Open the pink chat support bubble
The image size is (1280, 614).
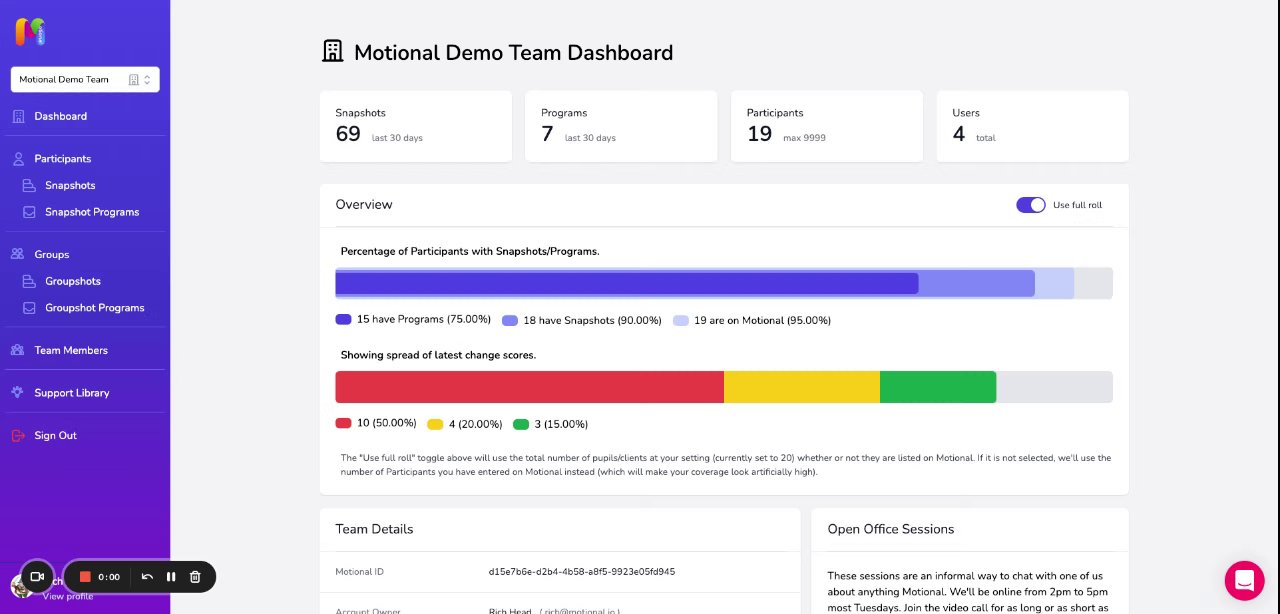(x=1245, y=580)
